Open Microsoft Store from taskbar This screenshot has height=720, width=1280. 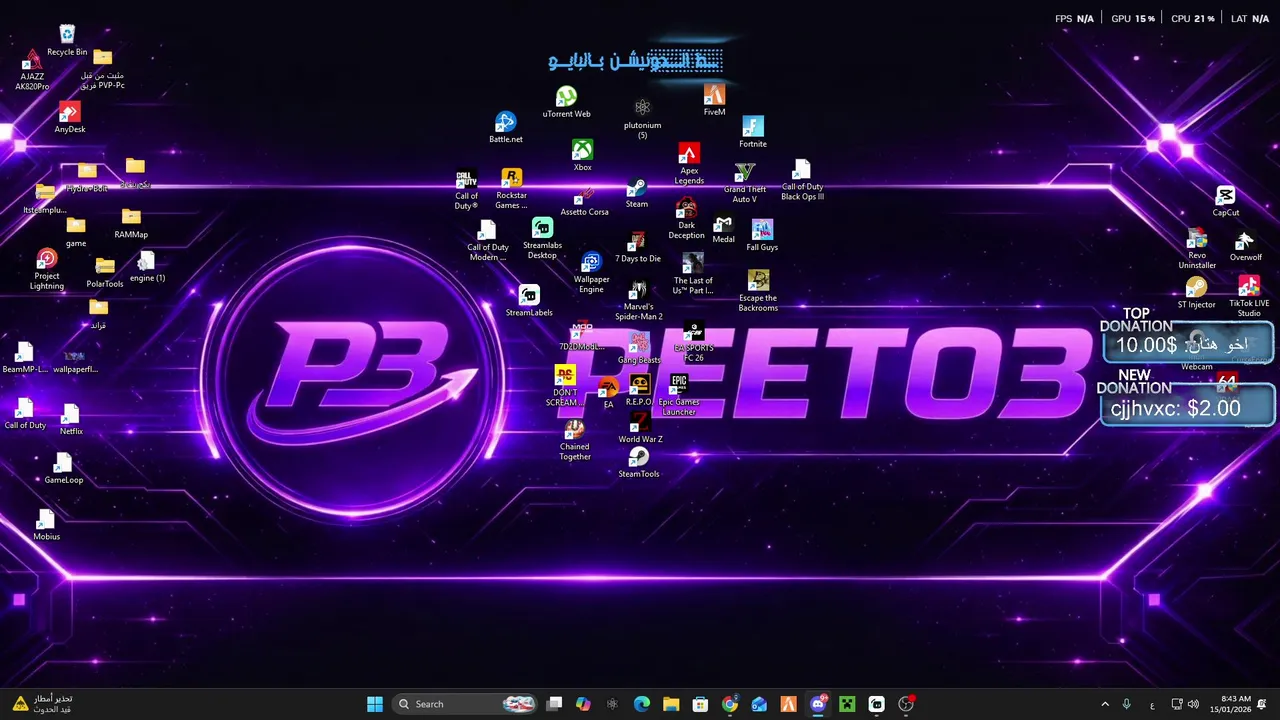(x=700, y=704)
